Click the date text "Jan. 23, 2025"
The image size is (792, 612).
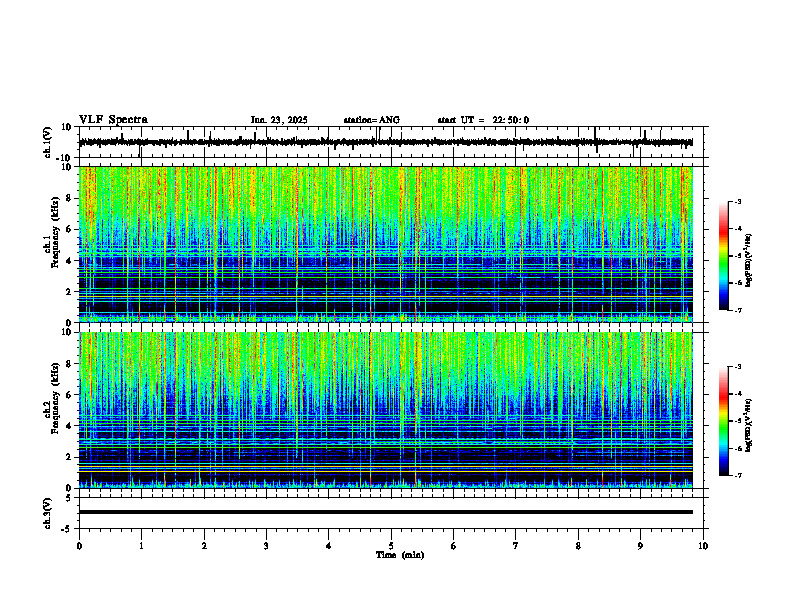coord(279,120)
